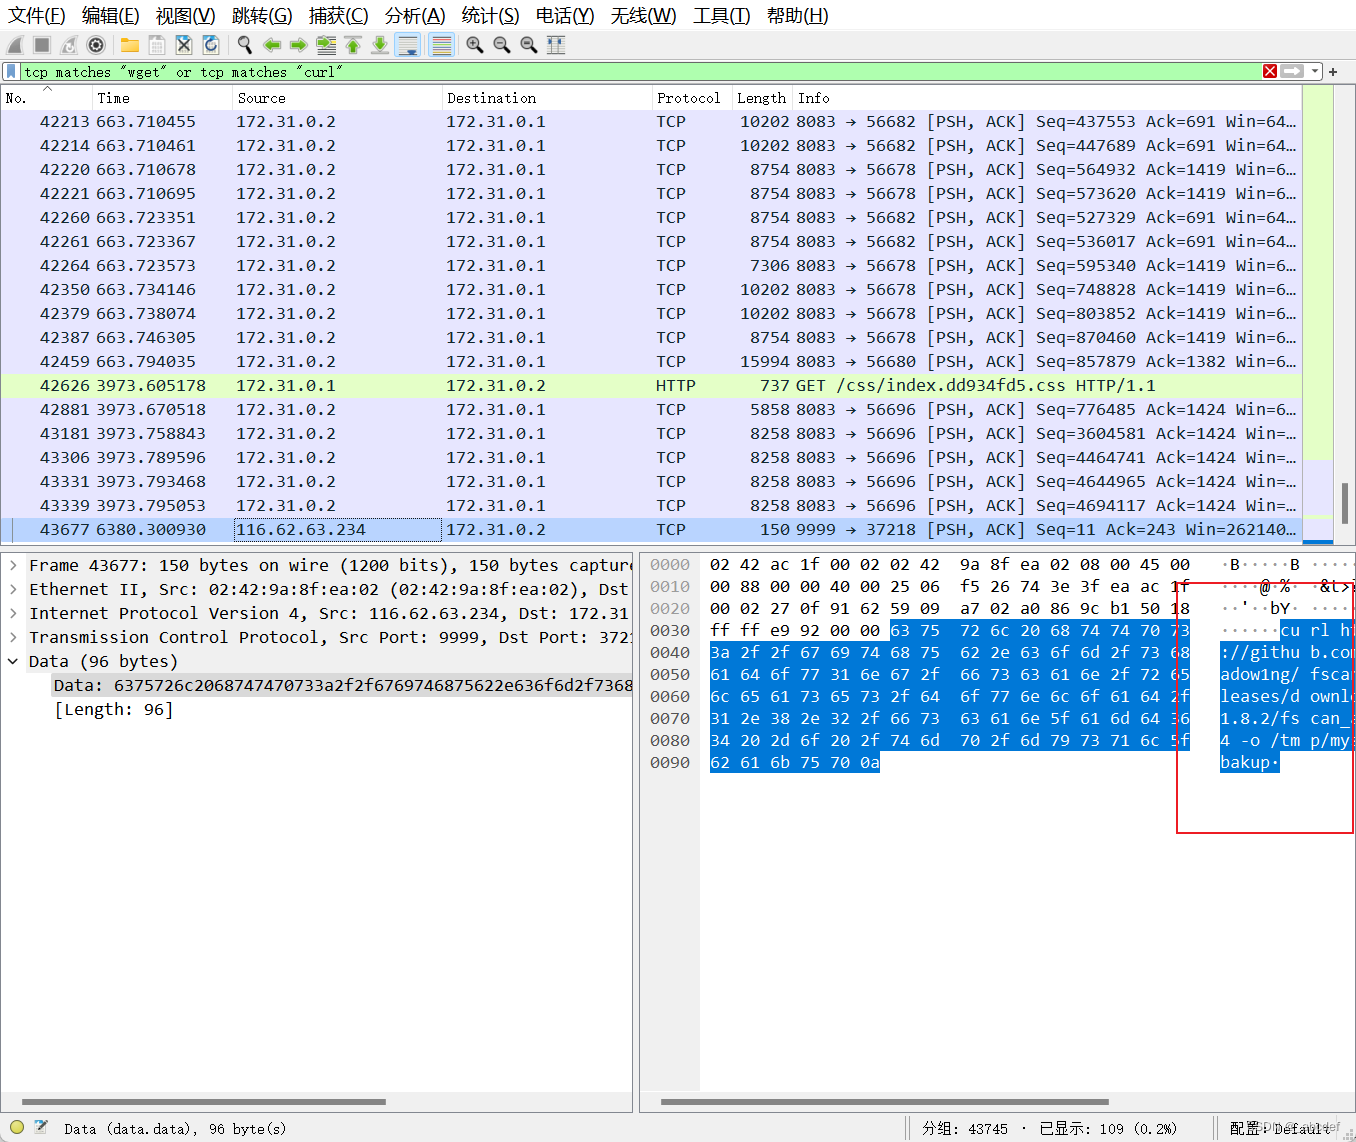Sort by the Length column header
This screenshot has width=1356, height=1142.
pyautogui.click(x=763, y=98)
